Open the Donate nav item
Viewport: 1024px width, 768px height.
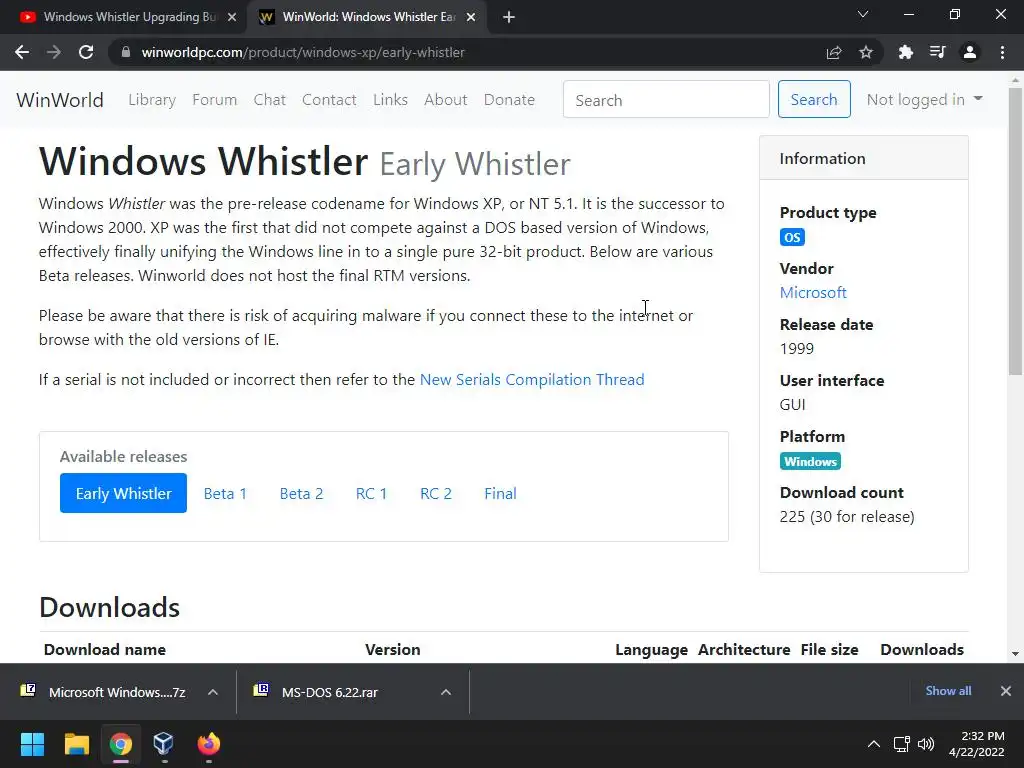click(509, 100)
